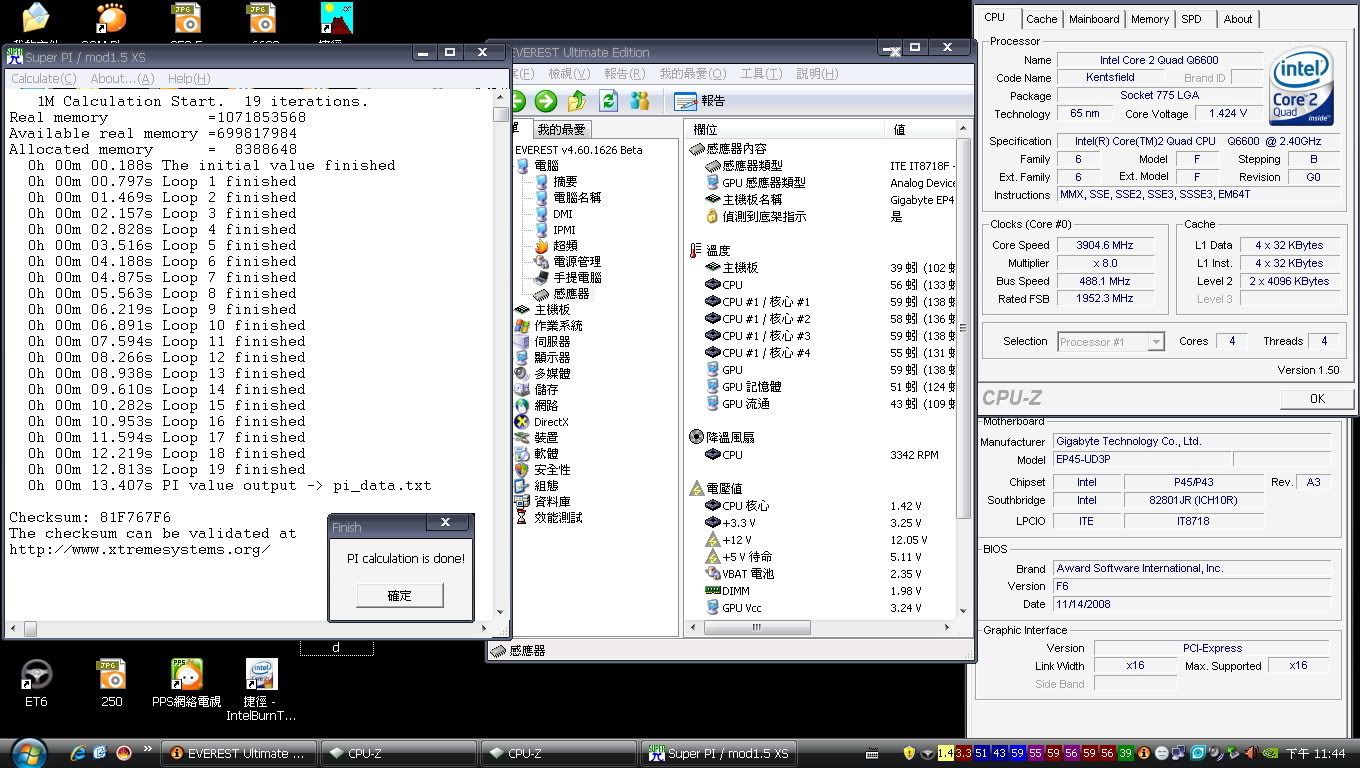This screenshot has width=1360, height=768.
Task: Expand 作業系統 operating system node
Action: point(558,326)
